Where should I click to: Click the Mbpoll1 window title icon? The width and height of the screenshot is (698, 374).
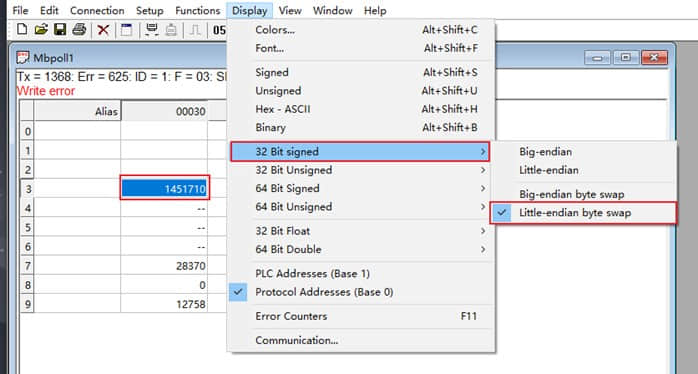point(23,57)
